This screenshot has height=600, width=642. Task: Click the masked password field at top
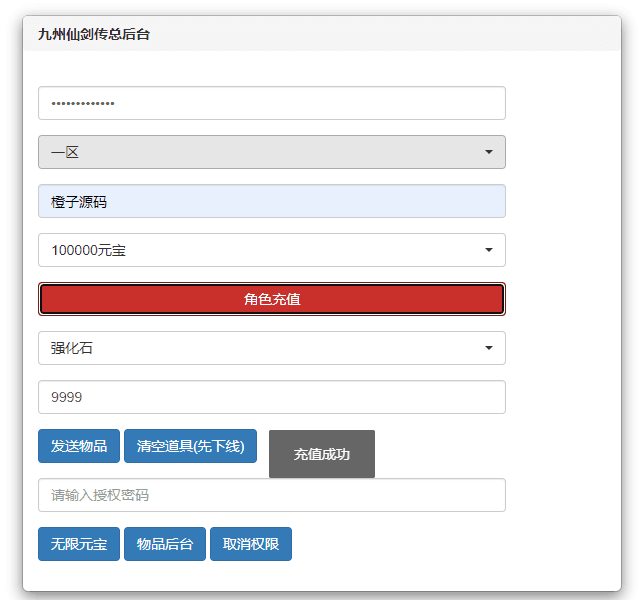click(x=271, y=103)
